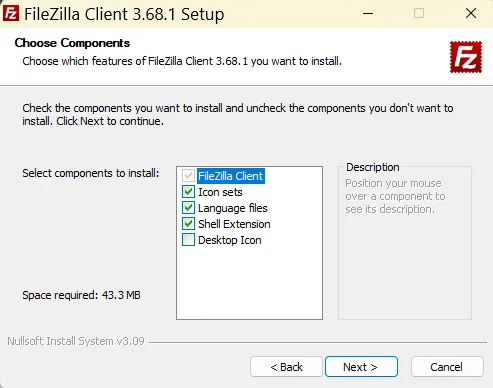The image size is (493, 388).
Task: Select the FileZilla Client component label
Action: (x=231, y=176)
